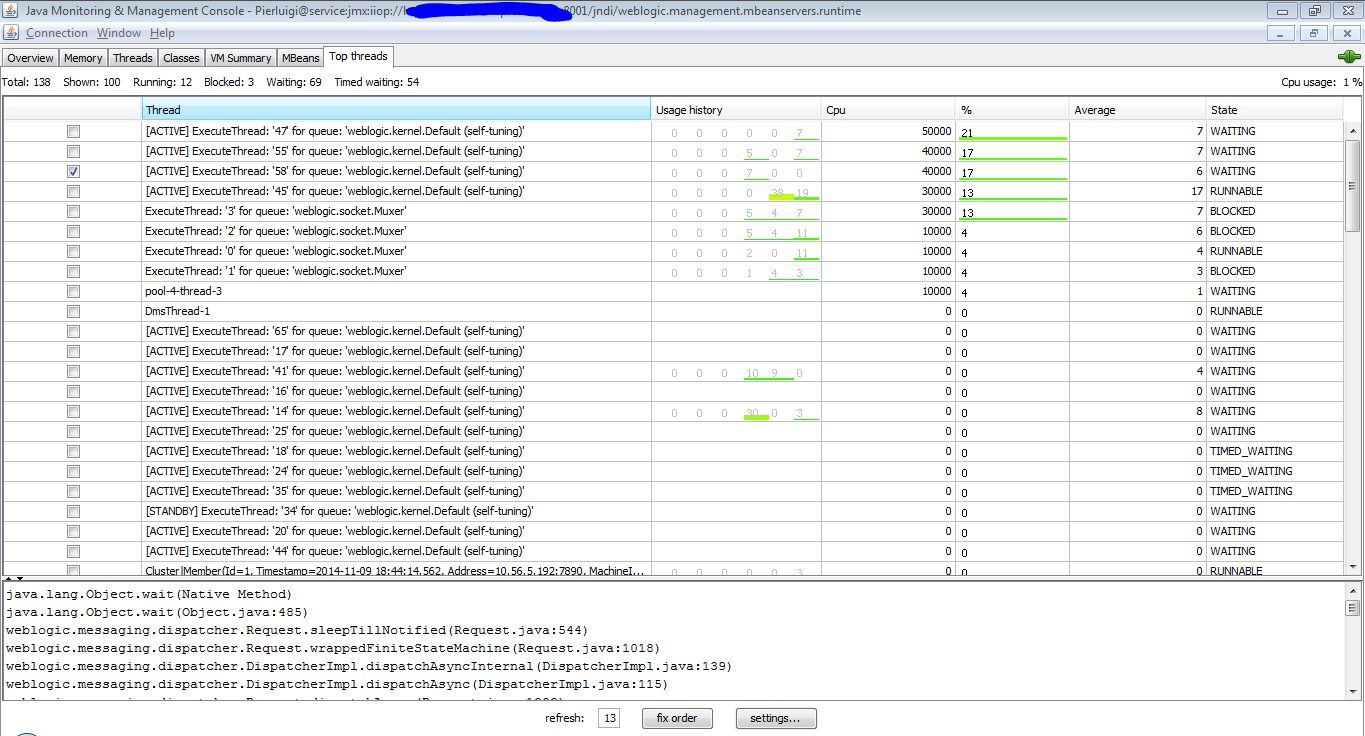Uncheck ExecuteThread '58' checkbox
This screenshot has width=1365, height=736.
pyautogui.click(x=72, y=171)
